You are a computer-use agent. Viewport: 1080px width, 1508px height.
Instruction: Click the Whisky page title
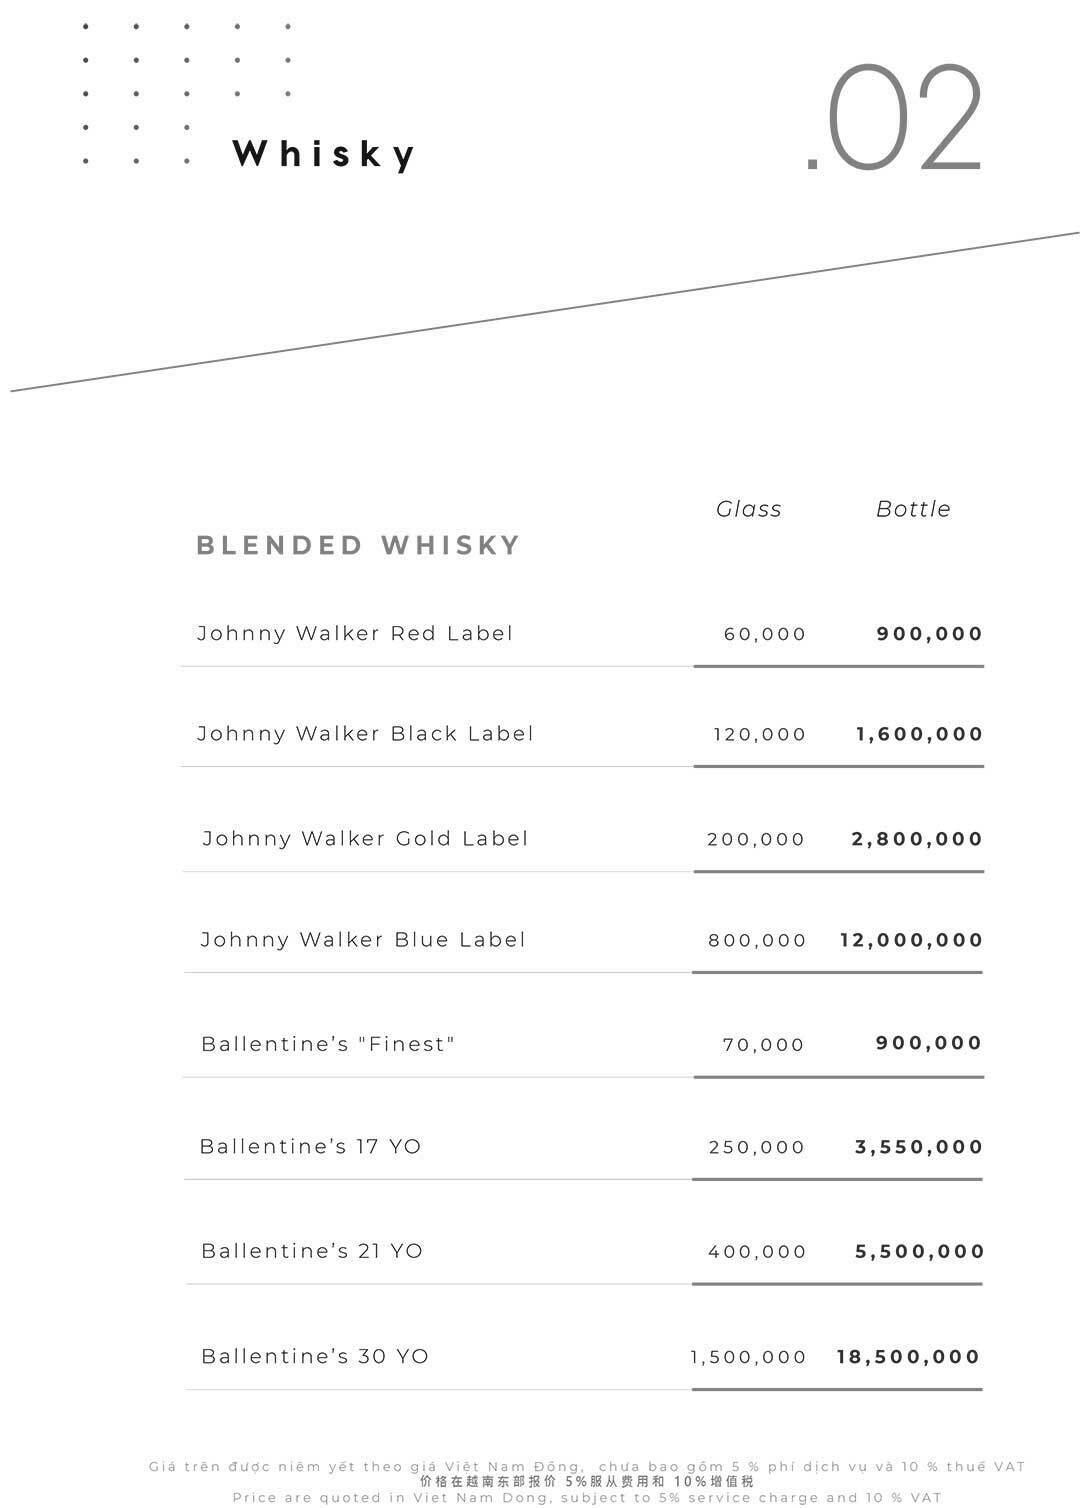tap(324, 154)
